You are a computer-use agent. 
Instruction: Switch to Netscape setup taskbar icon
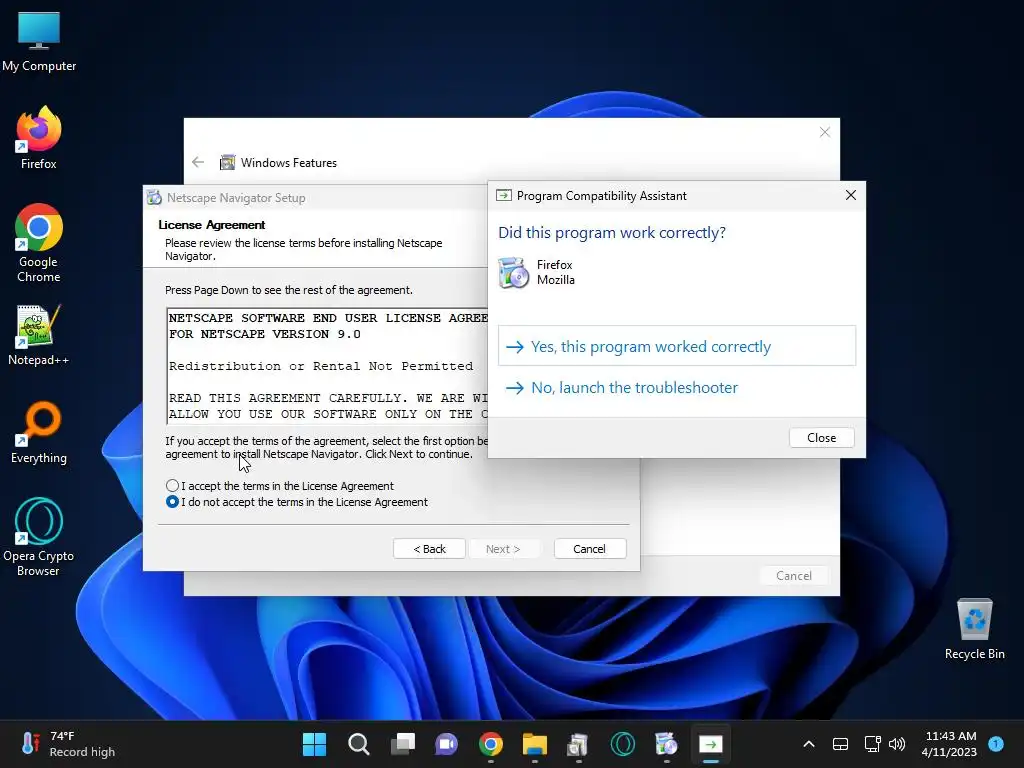666,744
